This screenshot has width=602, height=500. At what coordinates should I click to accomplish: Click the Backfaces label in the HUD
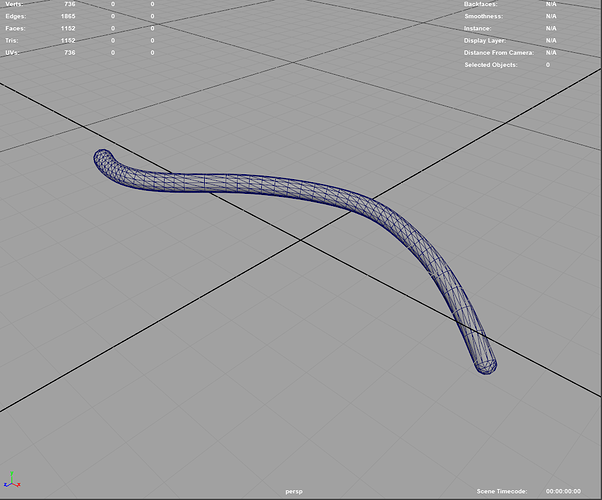[487, 5]
